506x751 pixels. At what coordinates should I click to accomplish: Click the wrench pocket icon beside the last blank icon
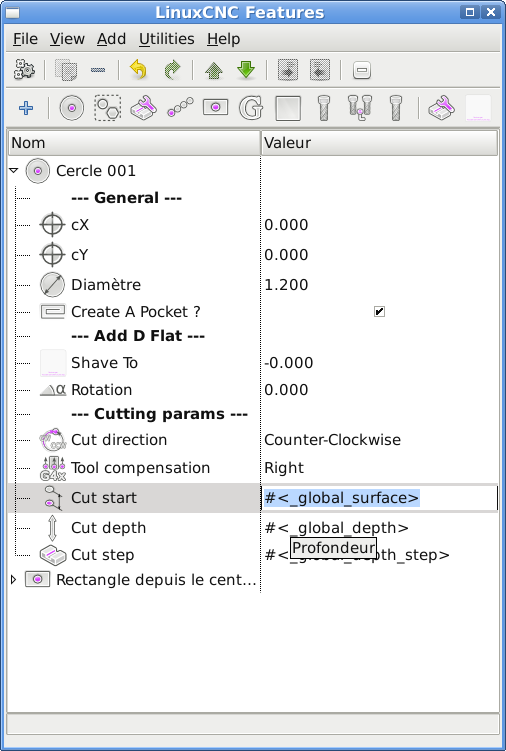point(441,108)
